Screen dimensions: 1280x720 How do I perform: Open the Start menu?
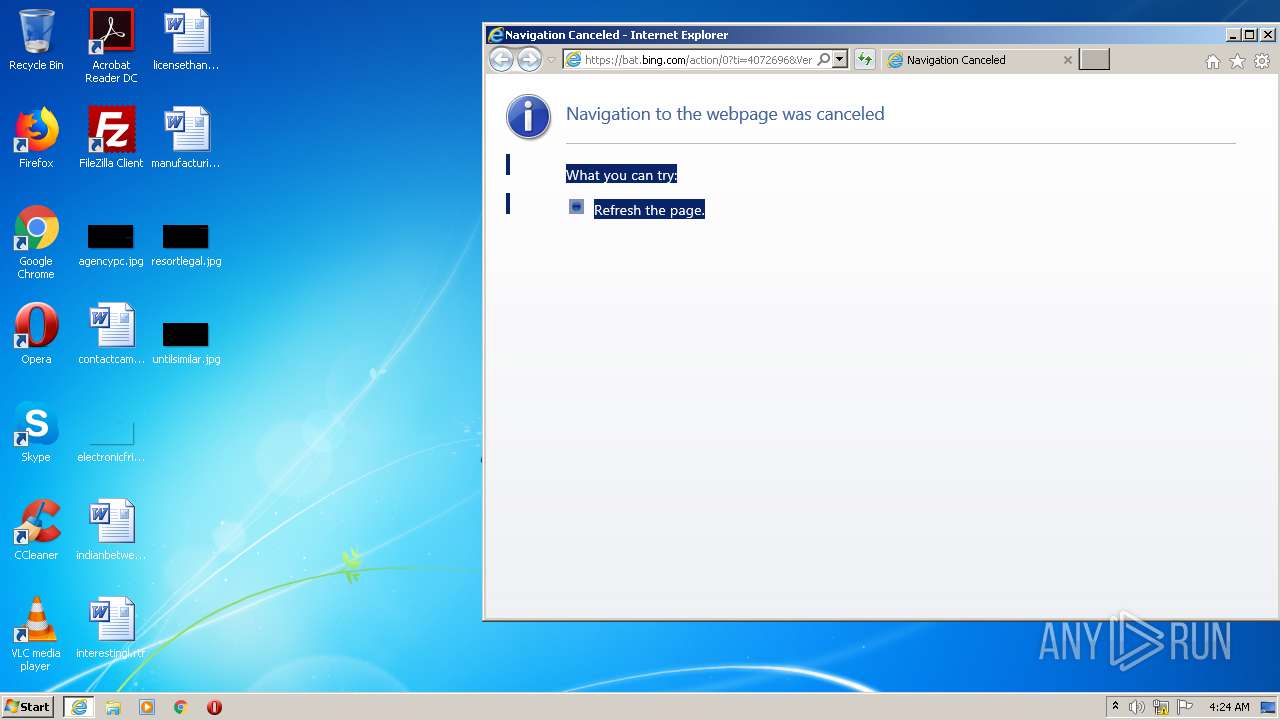(28, 707)
